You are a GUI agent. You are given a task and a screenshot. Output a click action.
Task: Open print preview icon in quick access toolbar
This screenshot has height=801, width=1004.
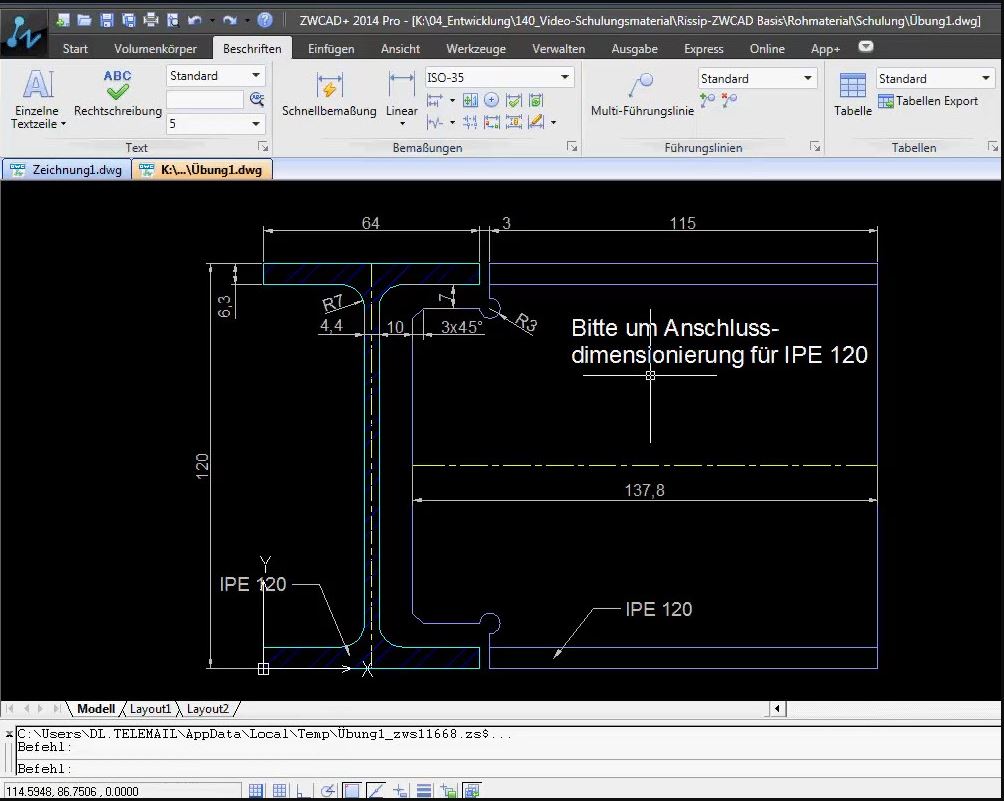click(173, 20)
